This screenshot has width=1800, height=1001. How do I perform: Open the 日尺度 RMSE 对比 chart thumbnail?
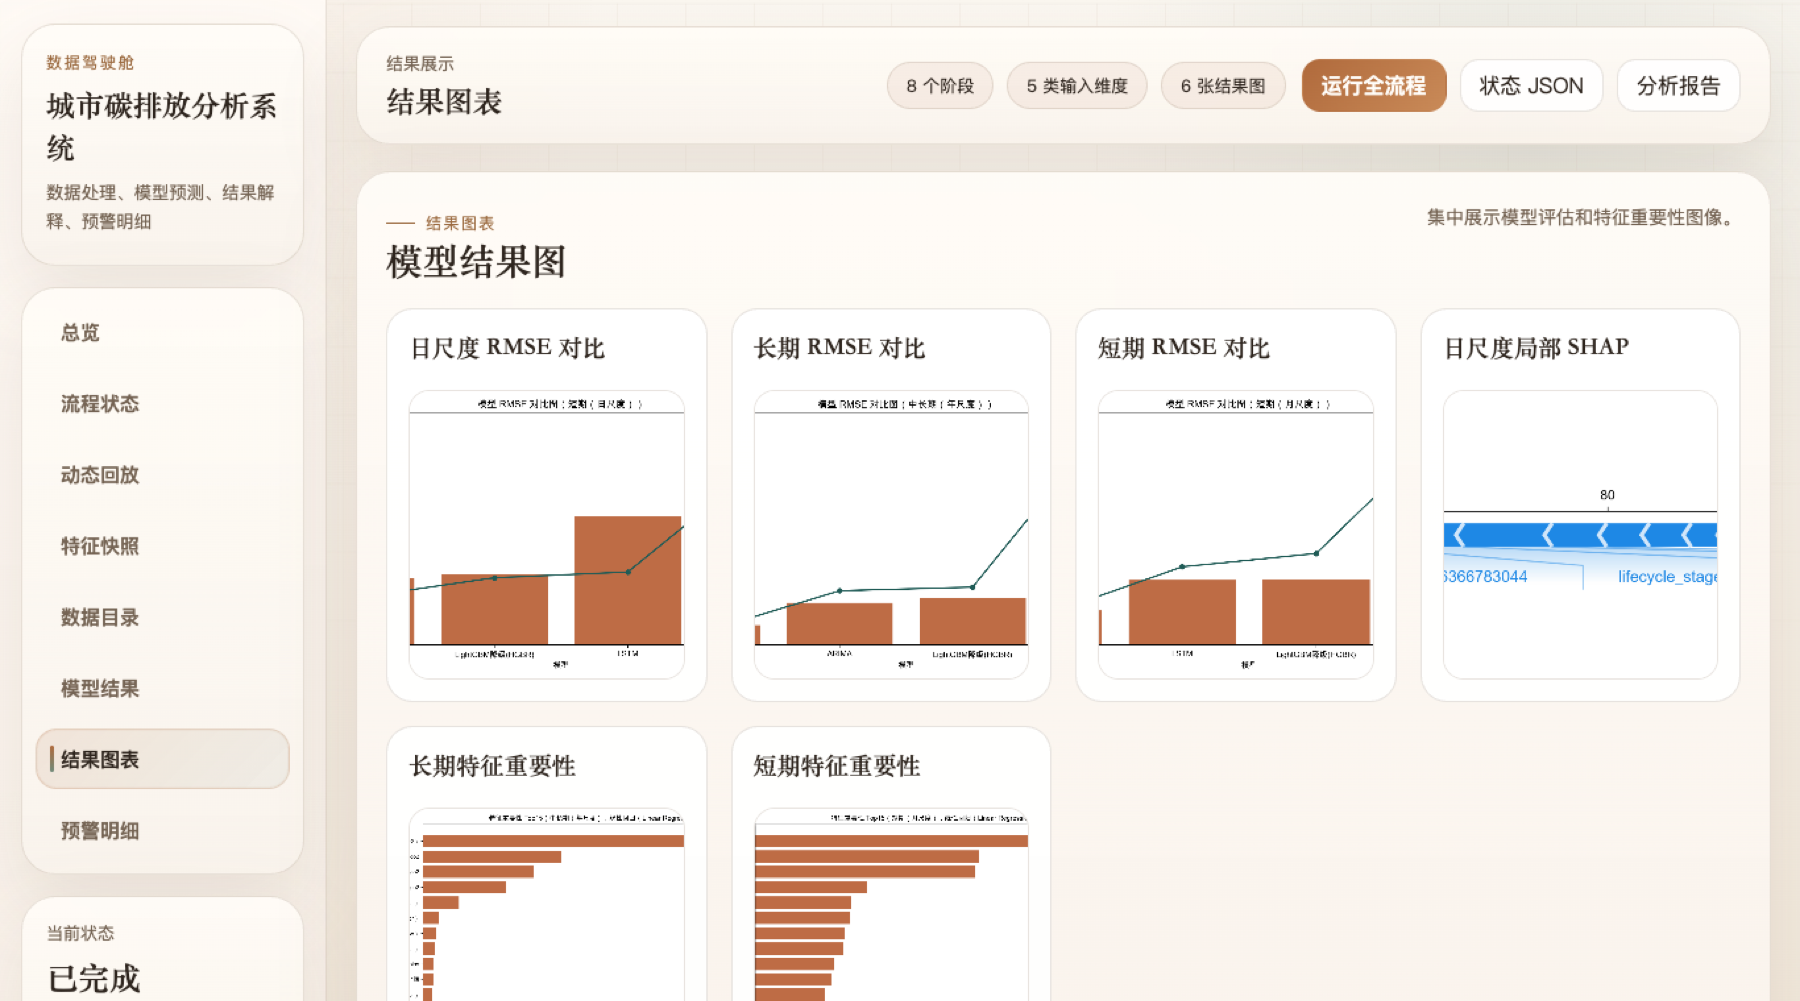tap(547, 535)
